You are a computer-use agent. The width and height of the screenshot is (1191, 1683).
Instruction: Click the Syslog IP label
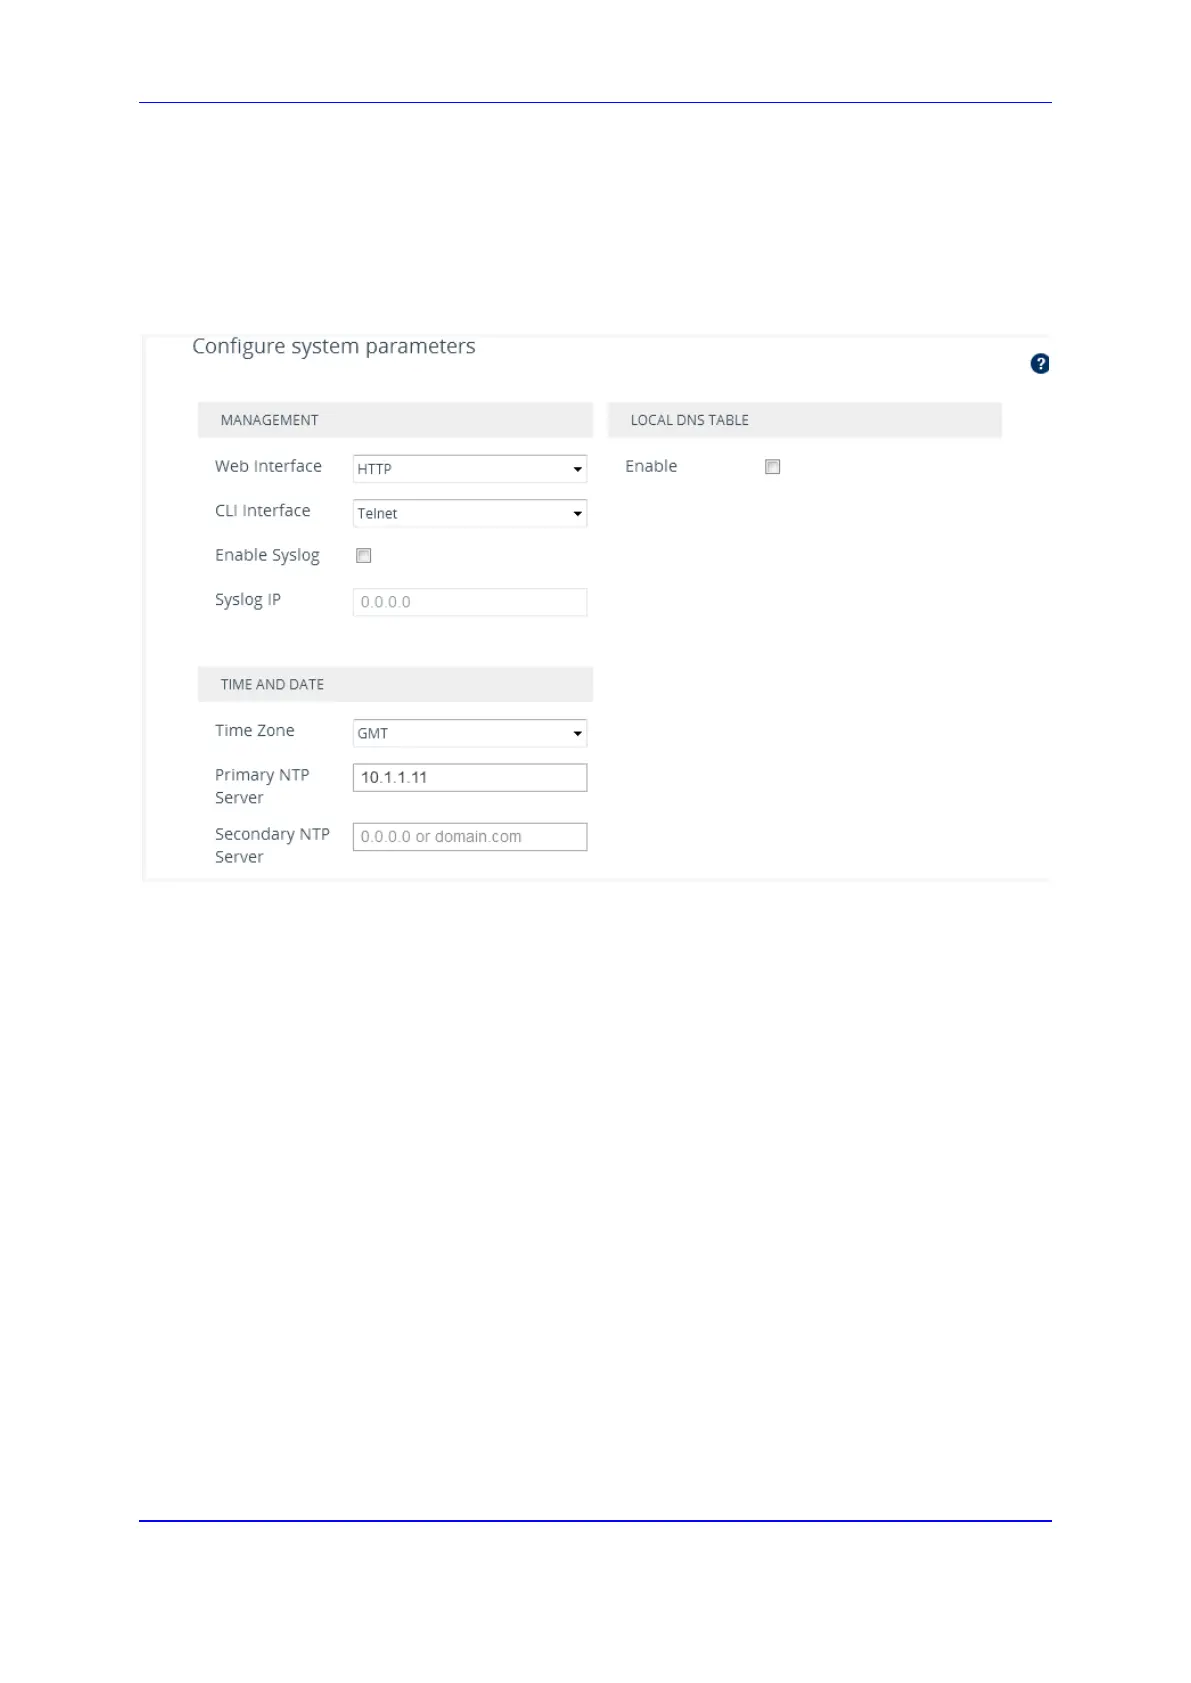click(247, 599)
